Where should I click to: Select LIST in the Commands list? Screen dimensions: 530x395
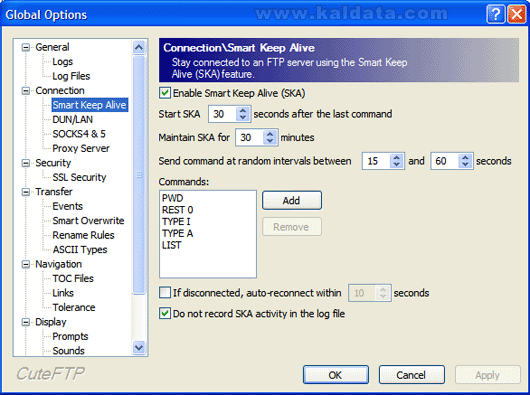(x=172, y=245)
